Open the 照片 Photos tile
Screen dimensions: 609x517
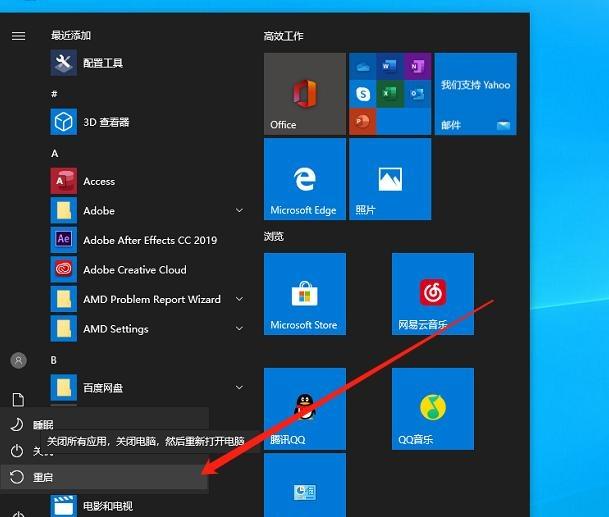[x=390, y=179]
